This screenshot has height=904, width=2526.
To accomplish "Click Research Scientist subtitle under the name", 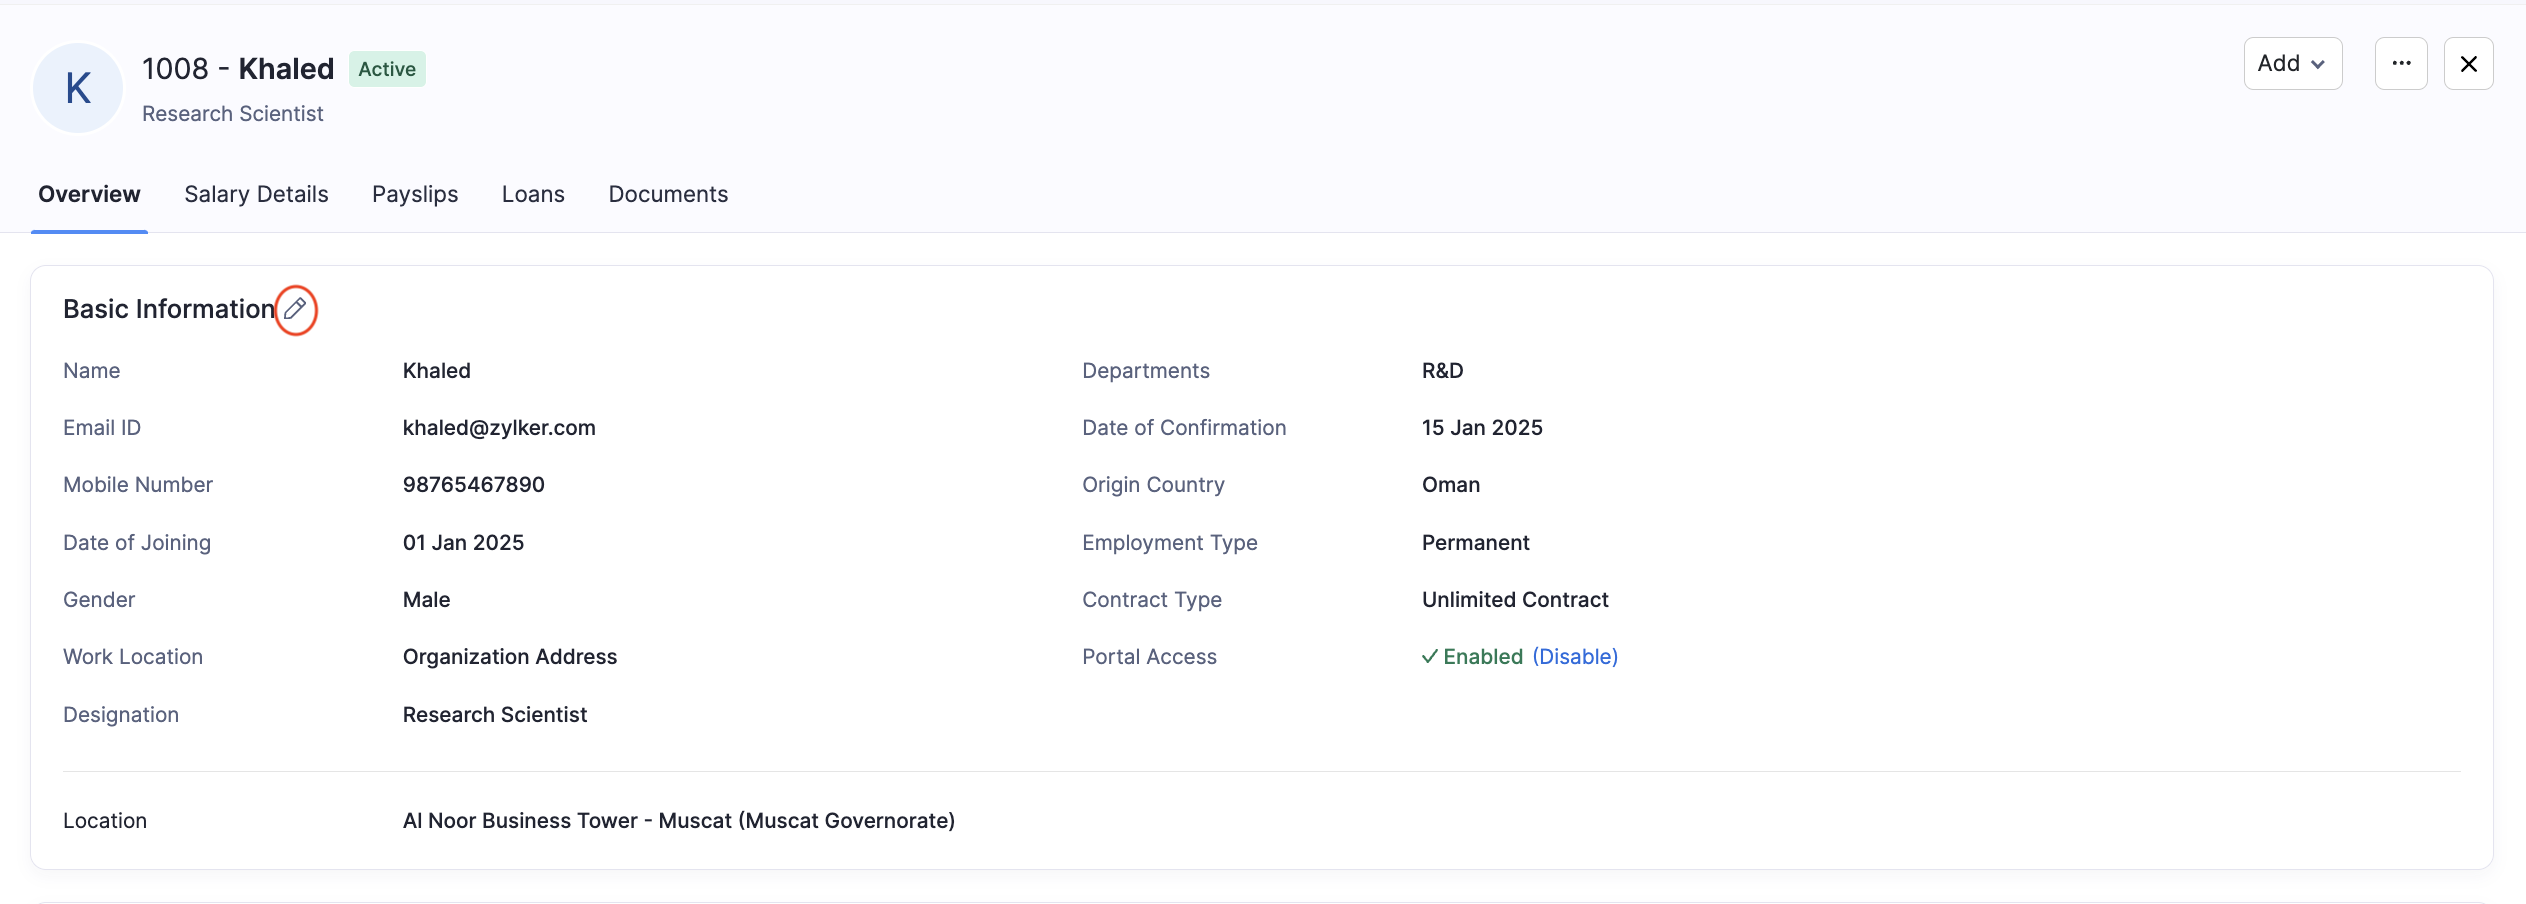I will pyautogui.click(x=233, y=114).
